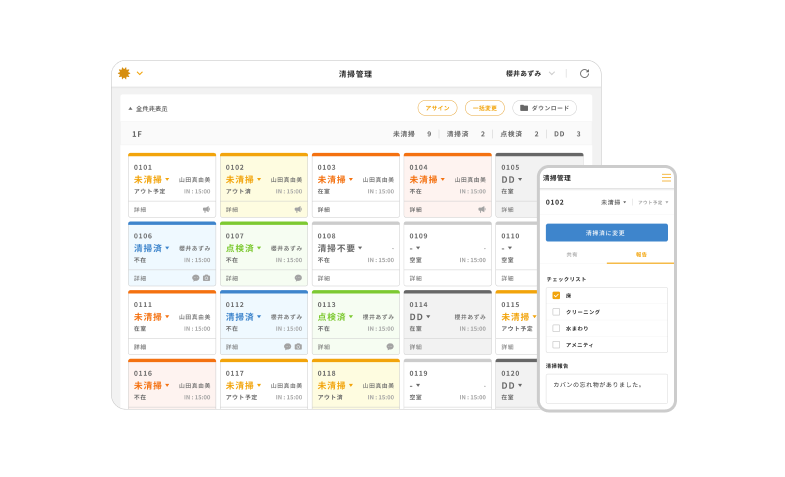
Task: Click the sun logo icon in header
Action: pos(124,73)
